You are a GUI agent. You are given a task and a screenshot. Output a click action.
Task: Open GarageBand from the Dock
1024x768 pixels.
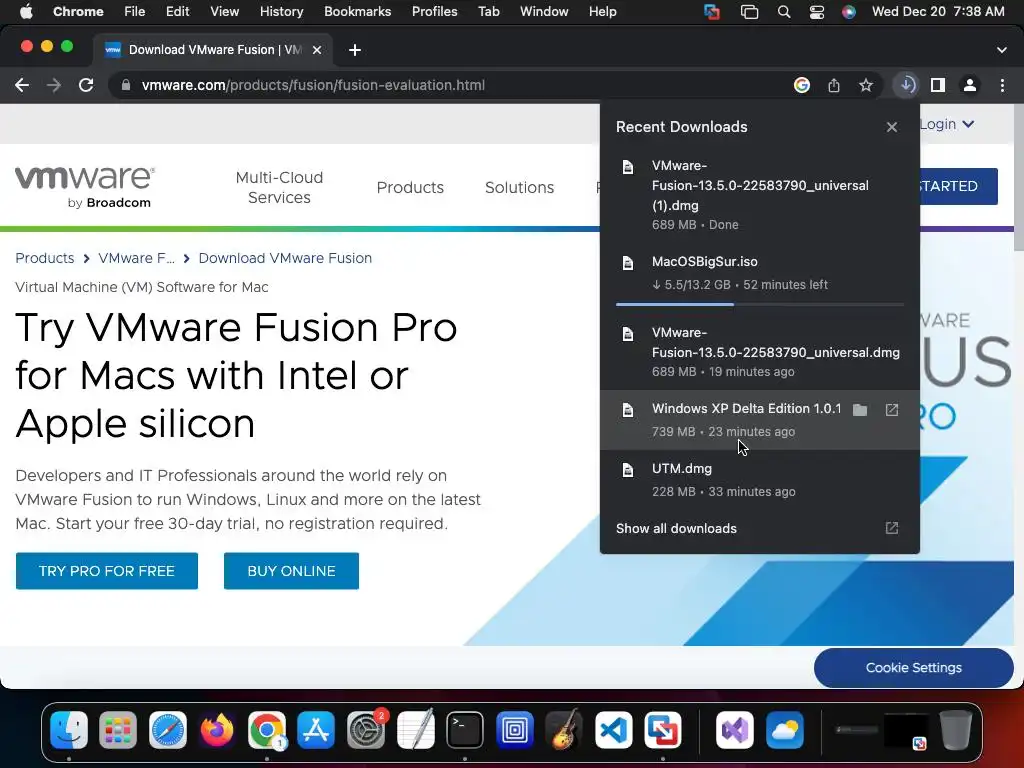point(564,729)
